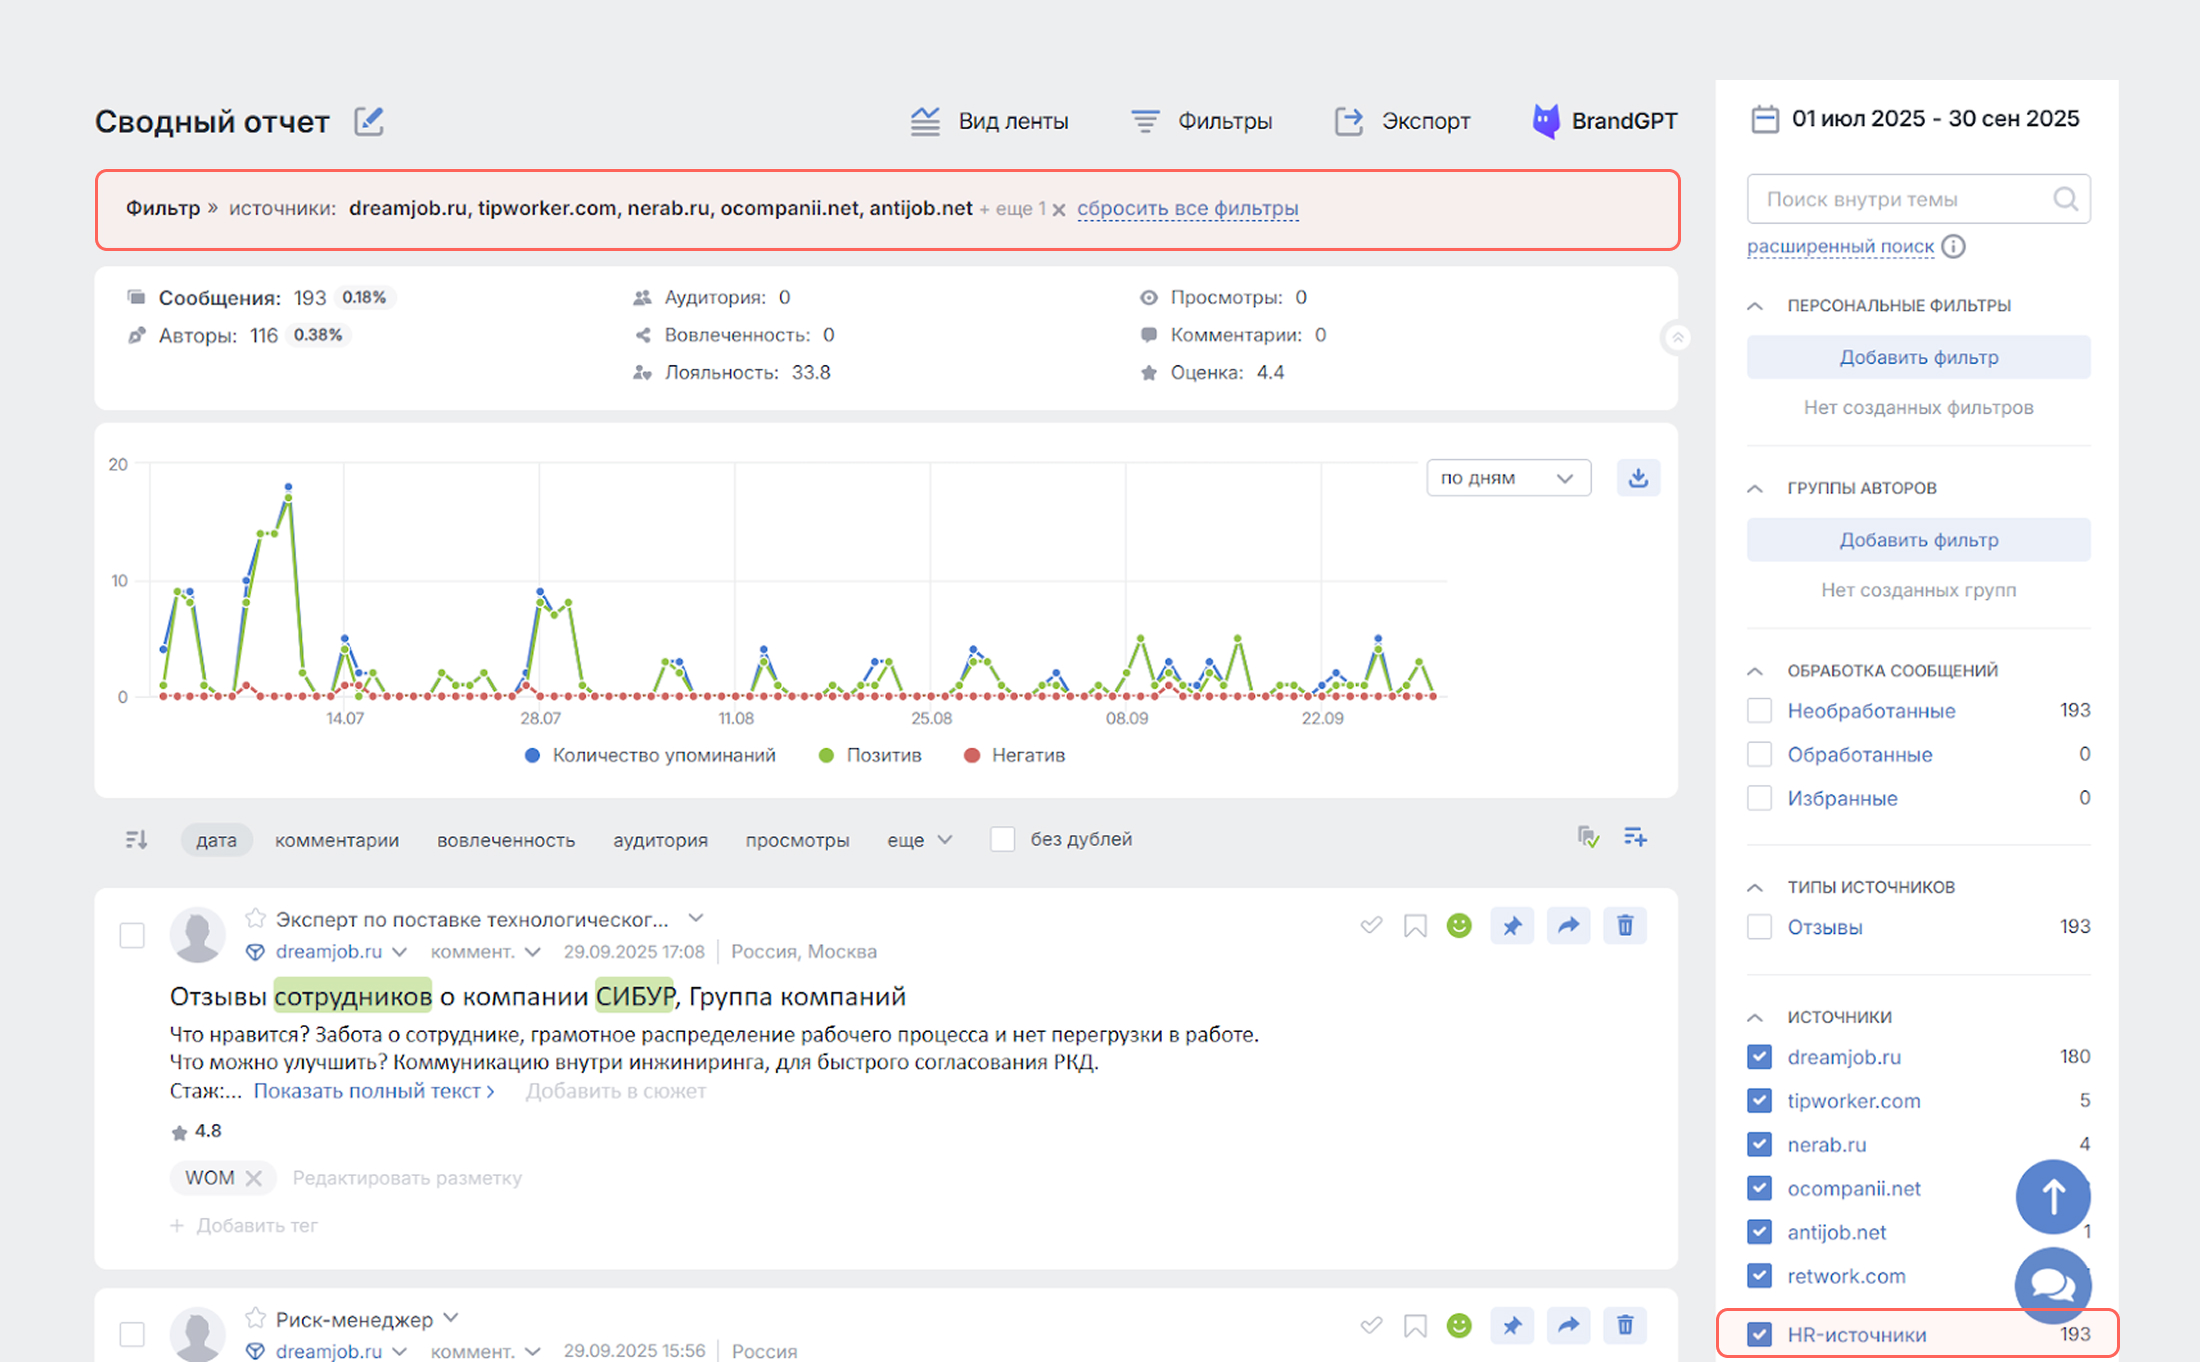Delete the first message via its trash icon
Screen dimensions: 2200x1362
point(1624,926)
